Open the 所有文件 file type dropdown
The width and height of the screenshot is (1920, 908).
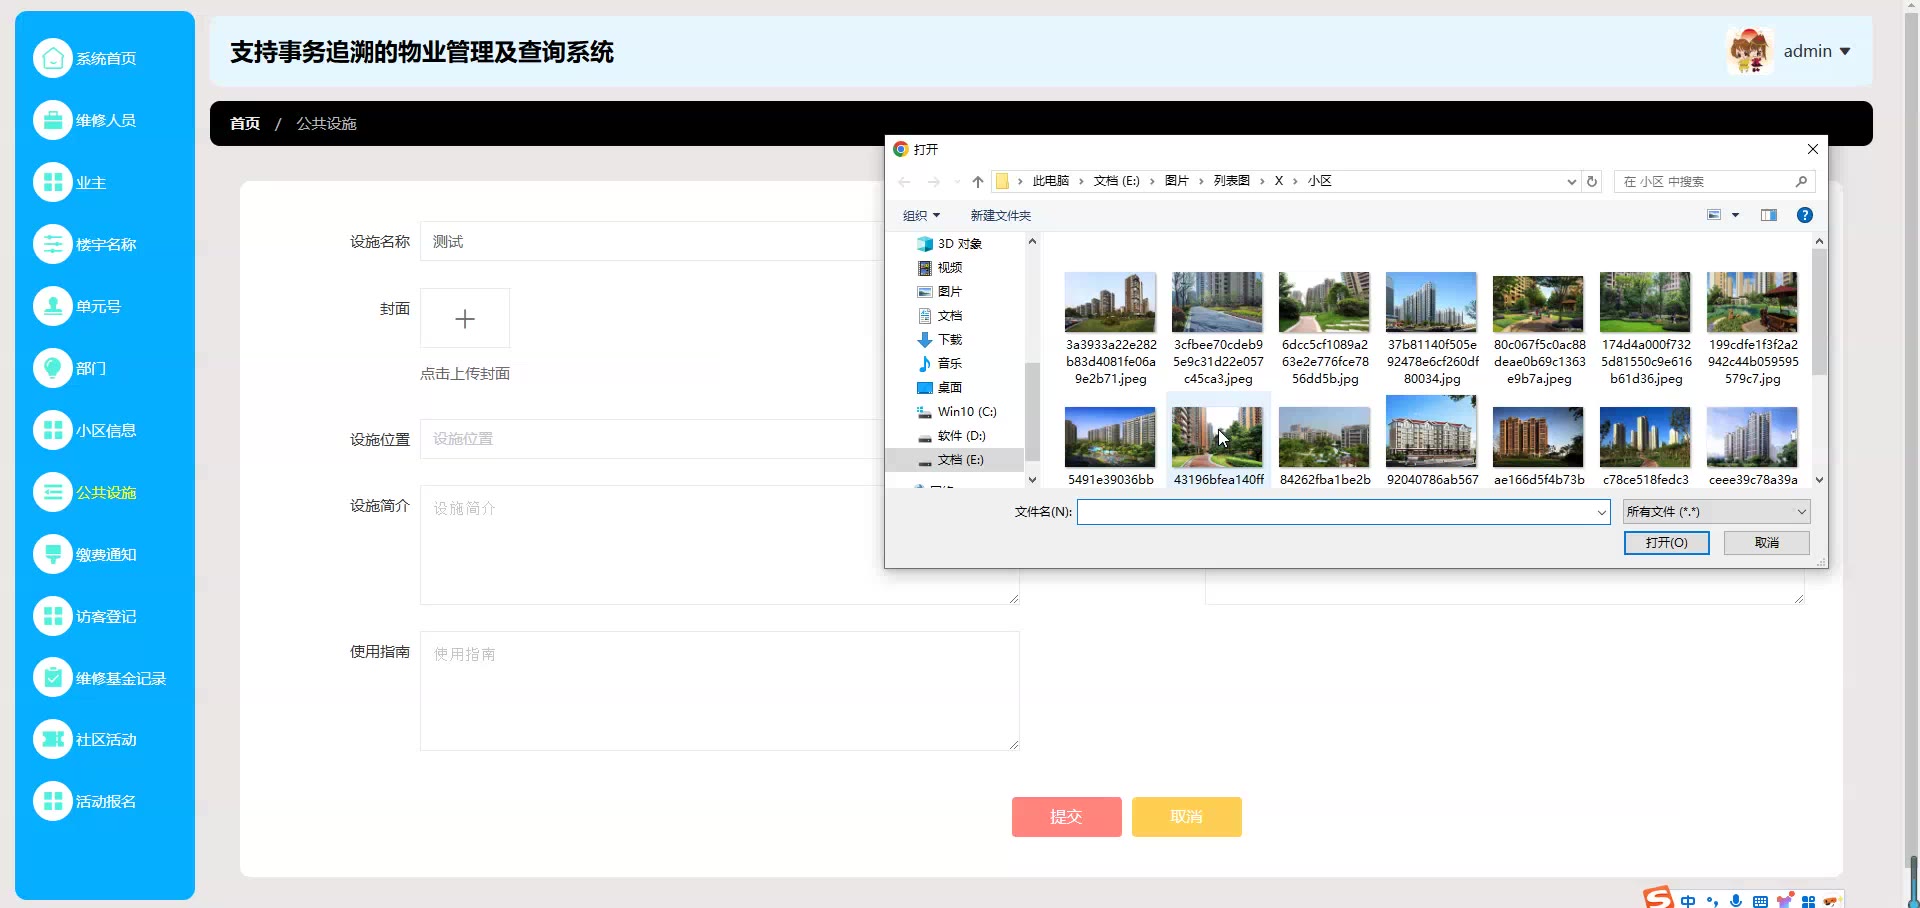[x=1715, y=512]
